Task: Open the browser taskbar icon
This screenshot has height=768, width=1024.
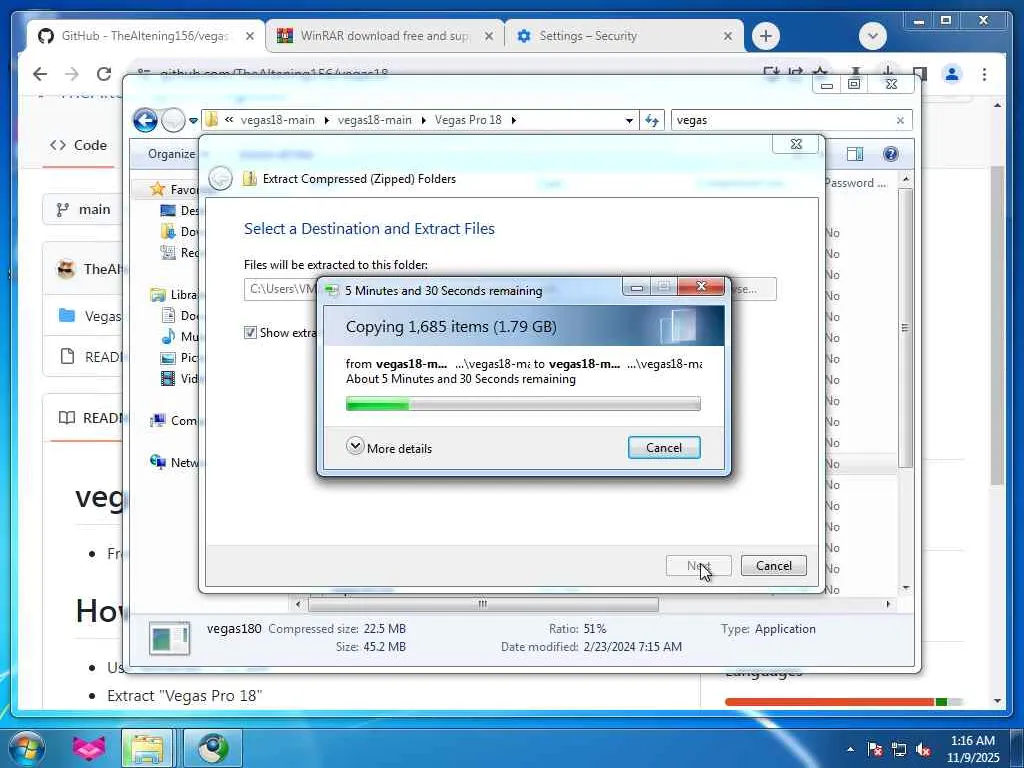Action: [x=213, y=748]
